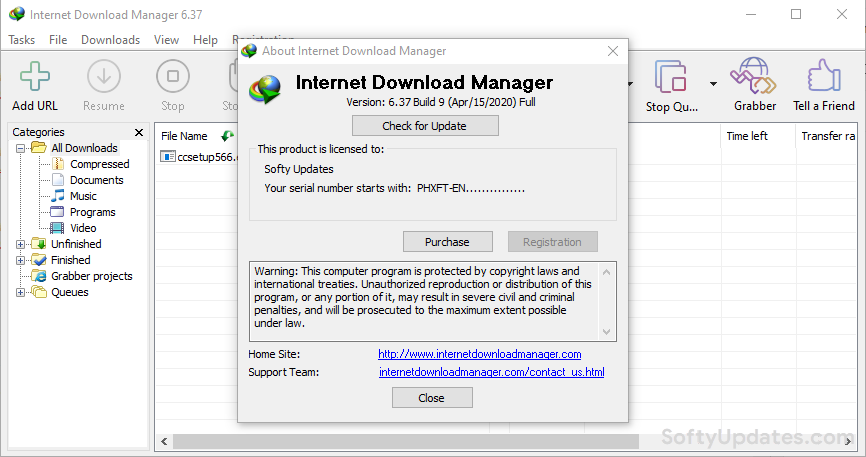Click the Add URL toolbar icon
This screenshot has height=457, width=866.
tap(35, 76)
